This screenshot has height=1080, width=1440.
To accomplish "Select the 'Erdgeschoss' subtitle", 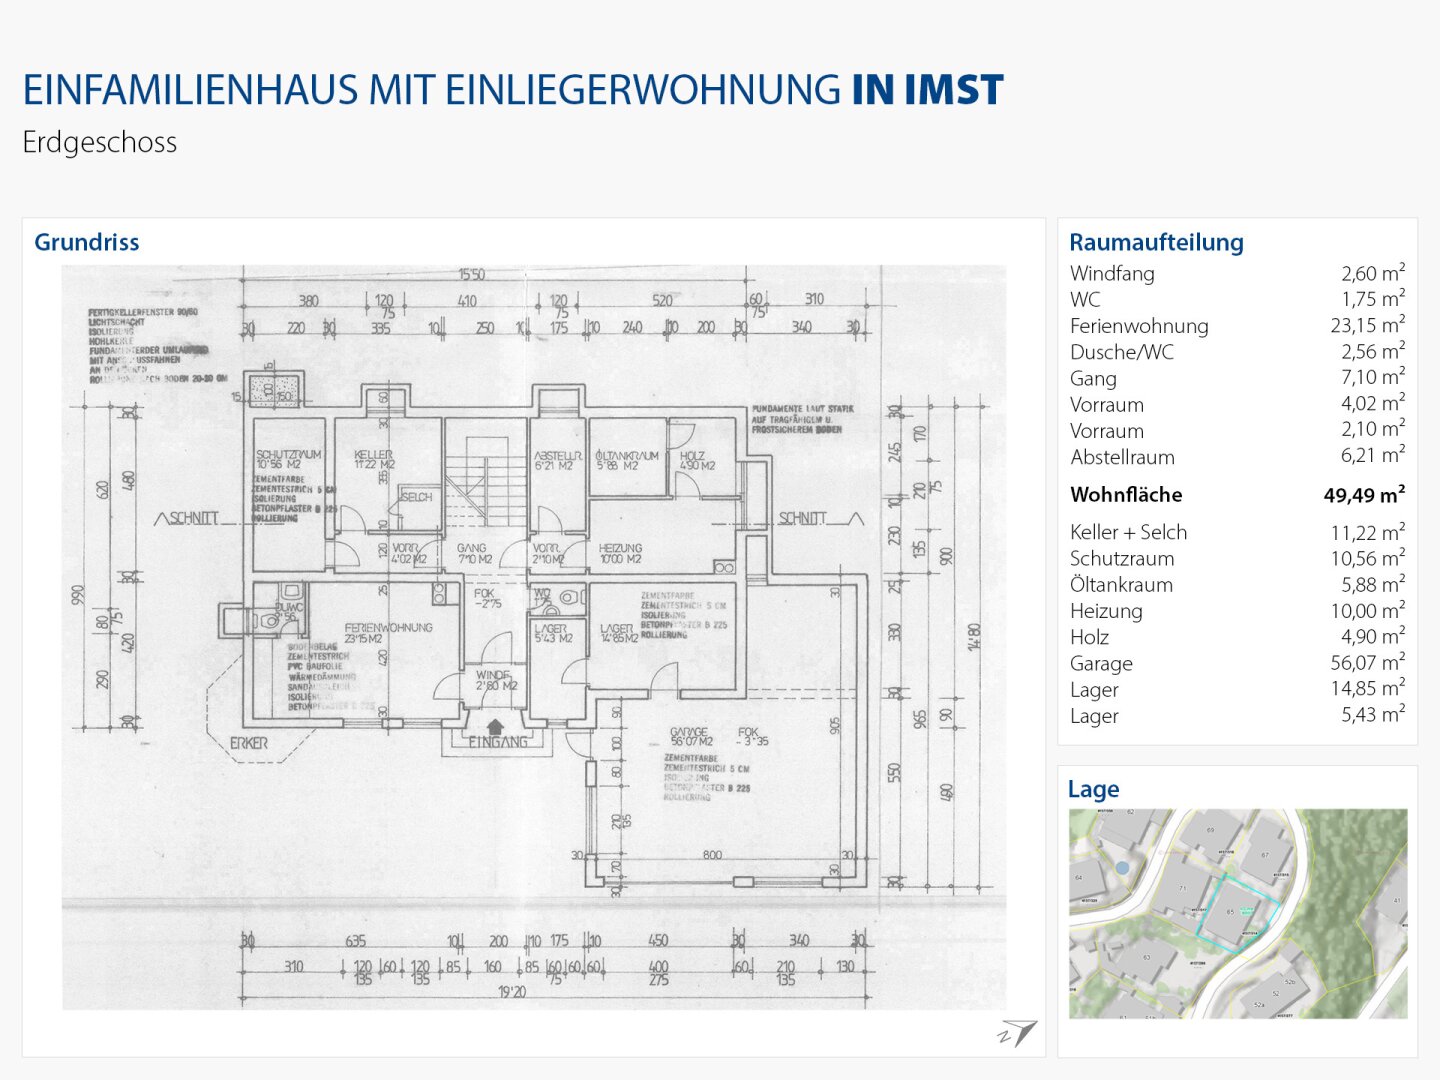I will pos(100,143).
